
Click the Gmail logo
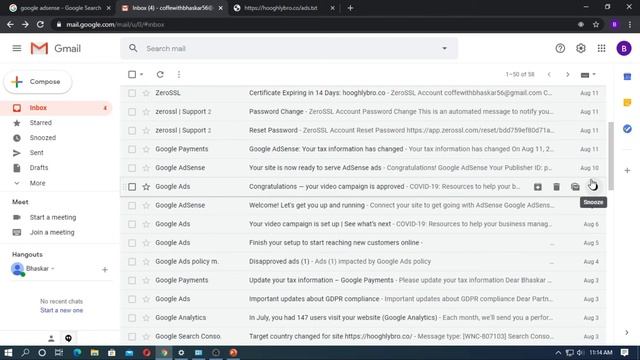point(56,49)
